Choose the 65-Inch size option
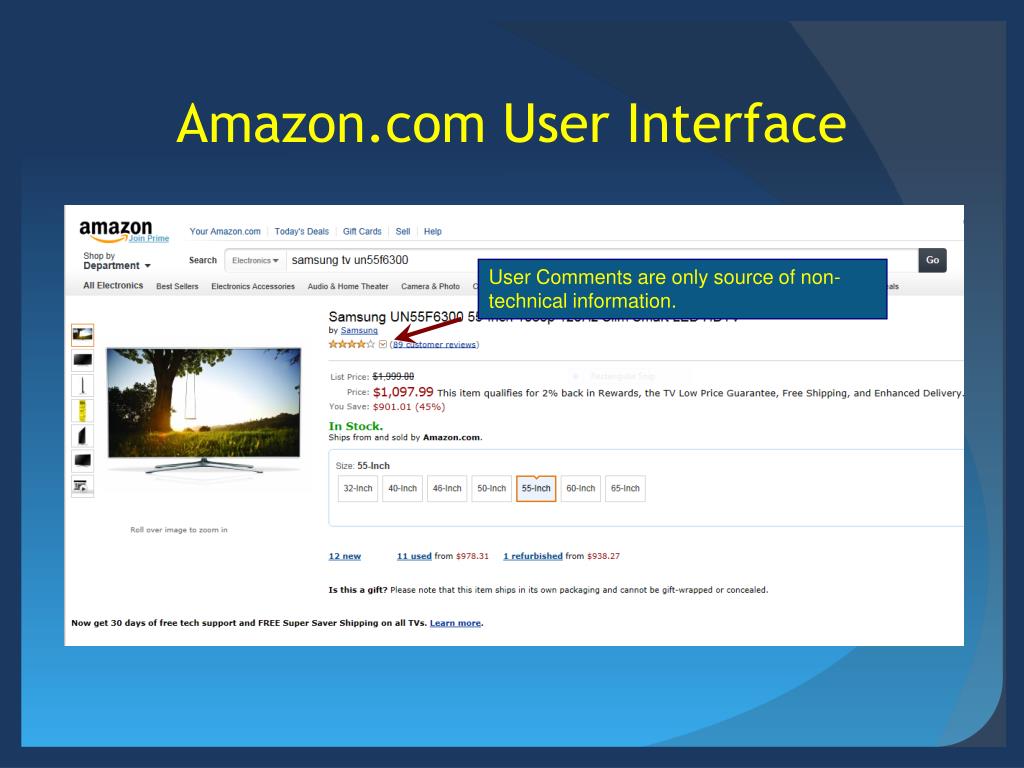Image resolution: width=1024 pixels, height=768 pixels. click(x=625, y=488)
